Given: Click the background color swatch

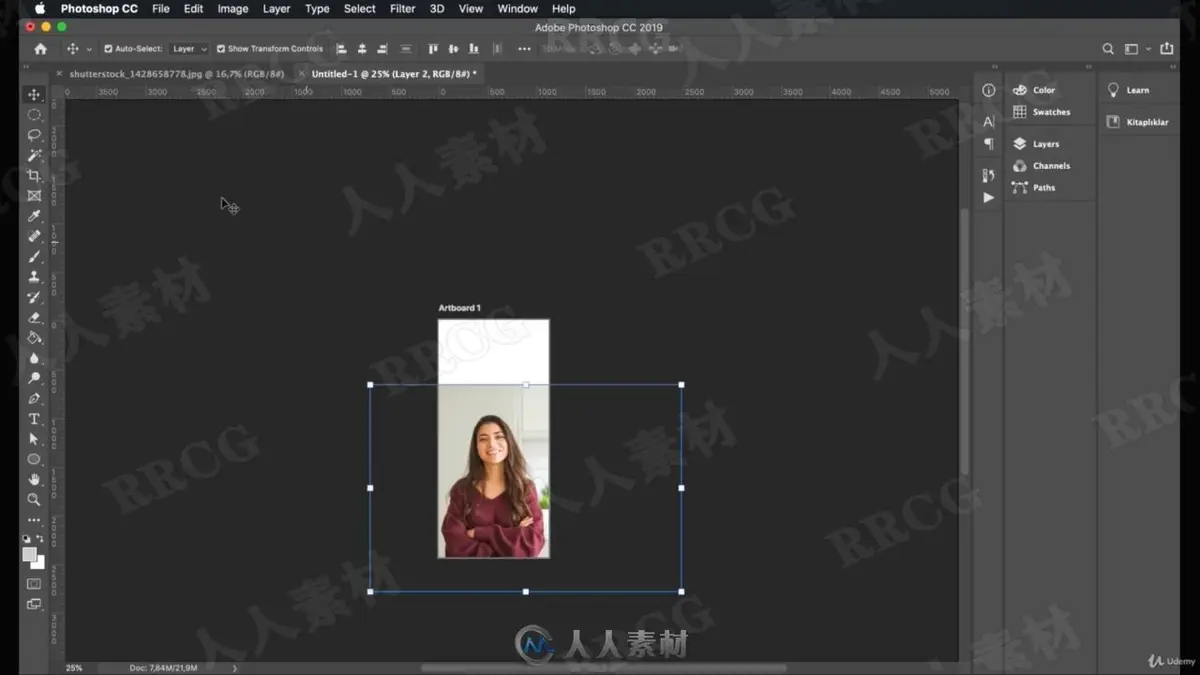Looking at the screenshot, I should [x=39, y=563].
